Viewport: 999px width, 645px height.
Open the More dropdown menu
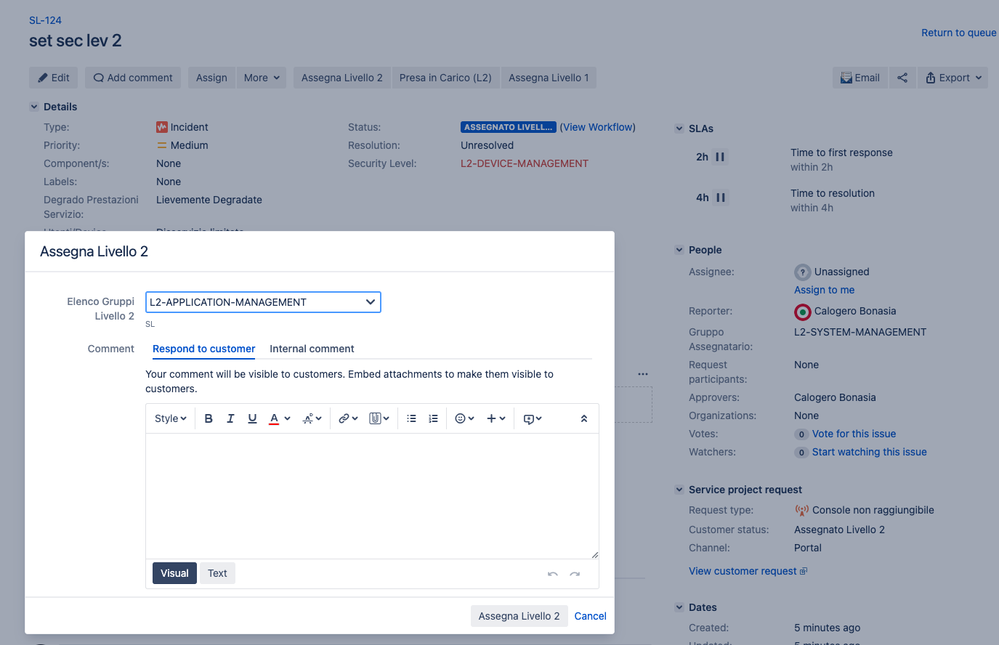(261, 78)
